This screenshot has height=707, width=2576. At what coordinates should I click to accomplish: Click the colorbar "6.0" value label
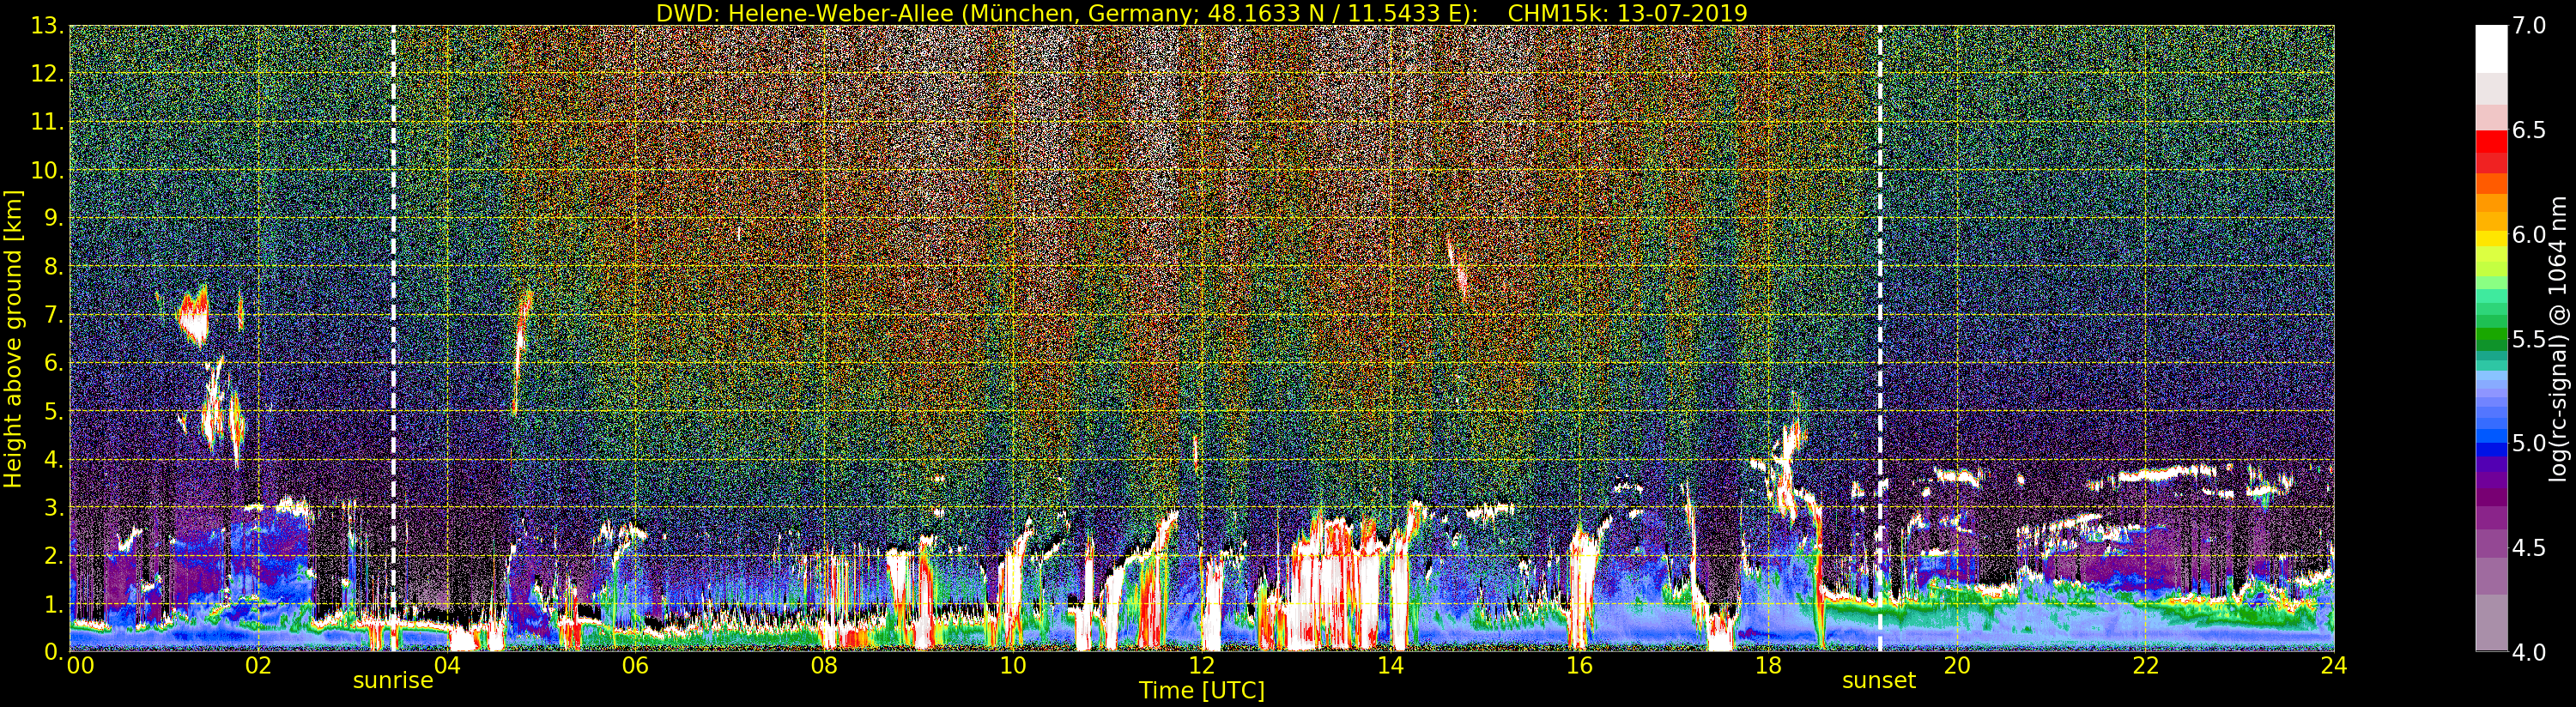click(x=2529, y=235)
